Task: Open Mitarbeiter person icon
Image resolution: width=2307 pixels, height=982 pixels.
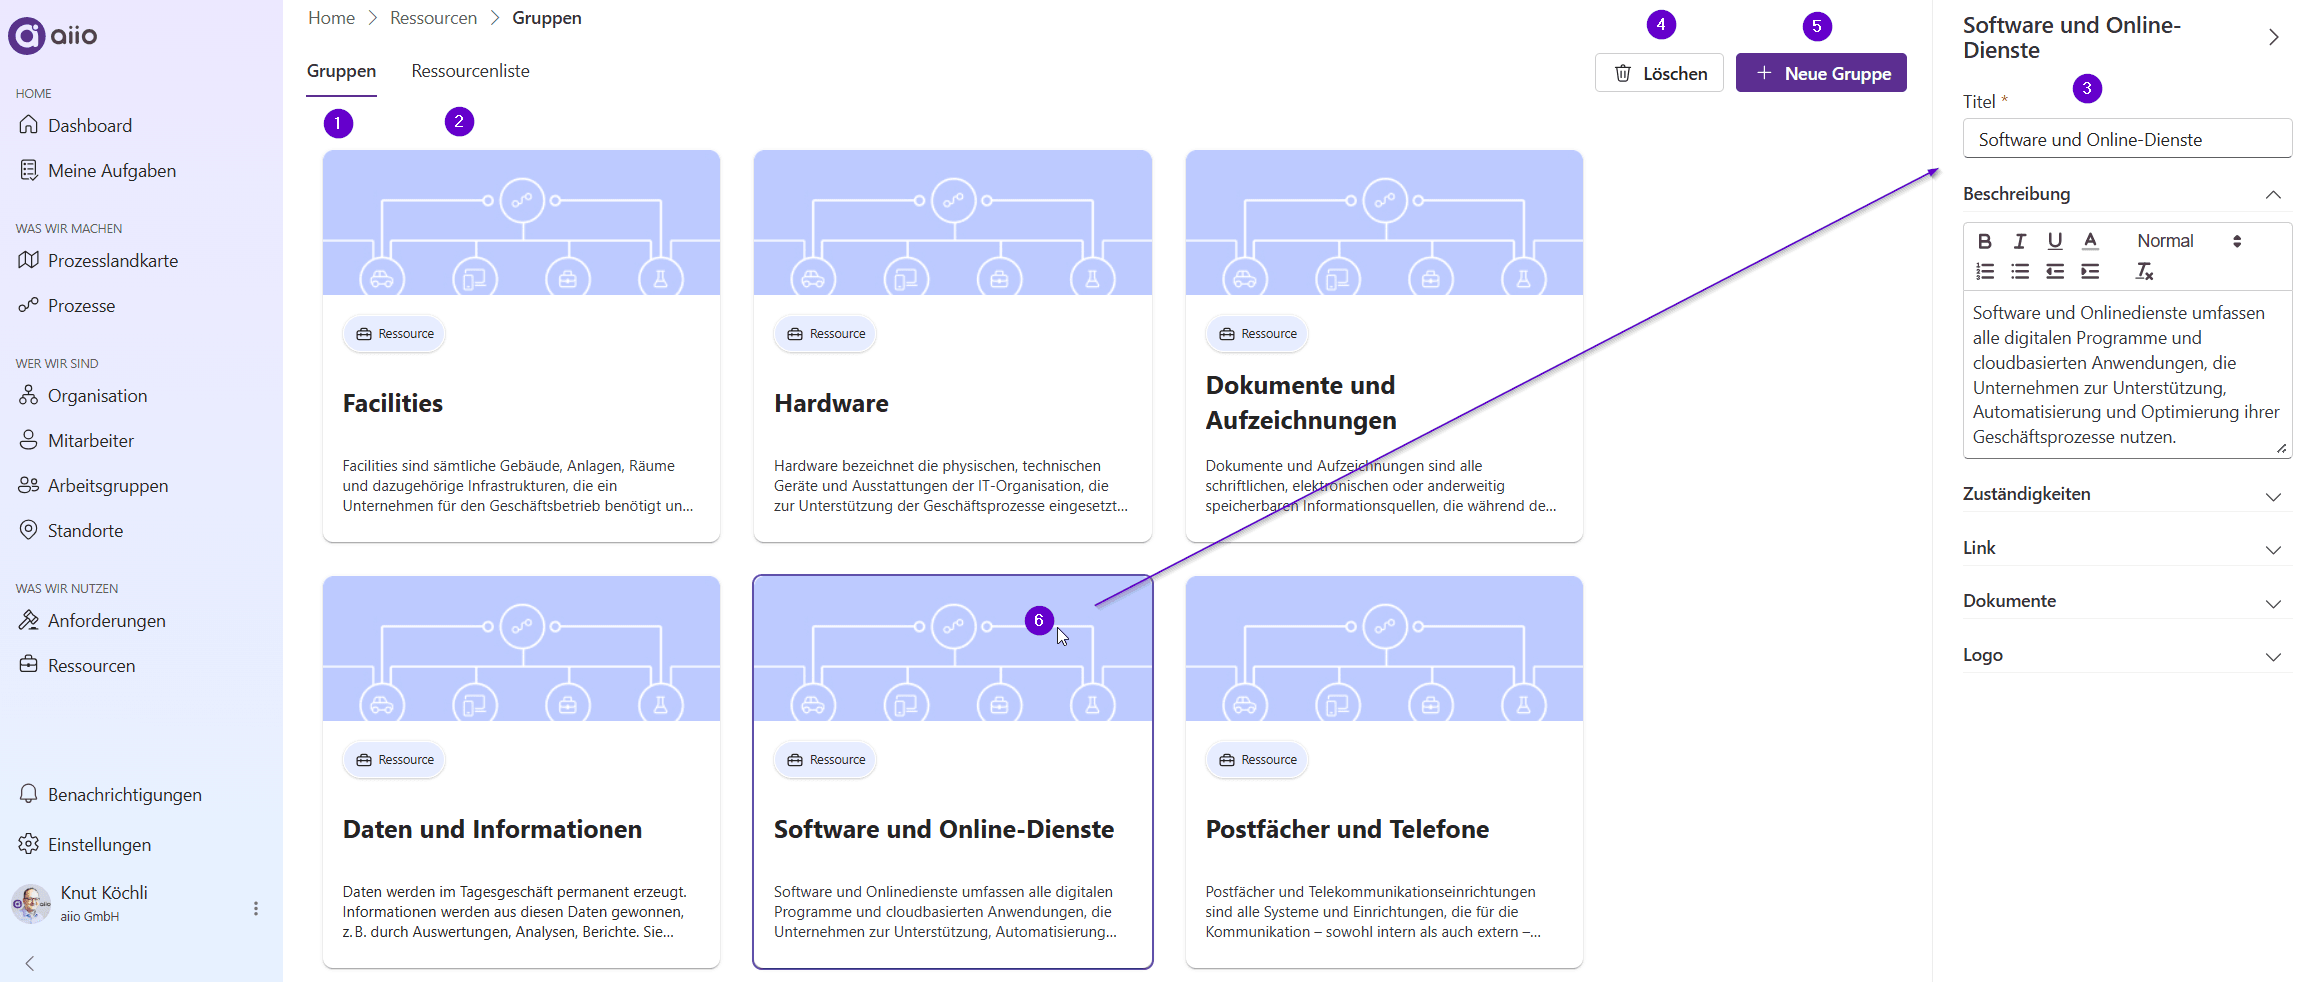Action: (x=29, y=440)
